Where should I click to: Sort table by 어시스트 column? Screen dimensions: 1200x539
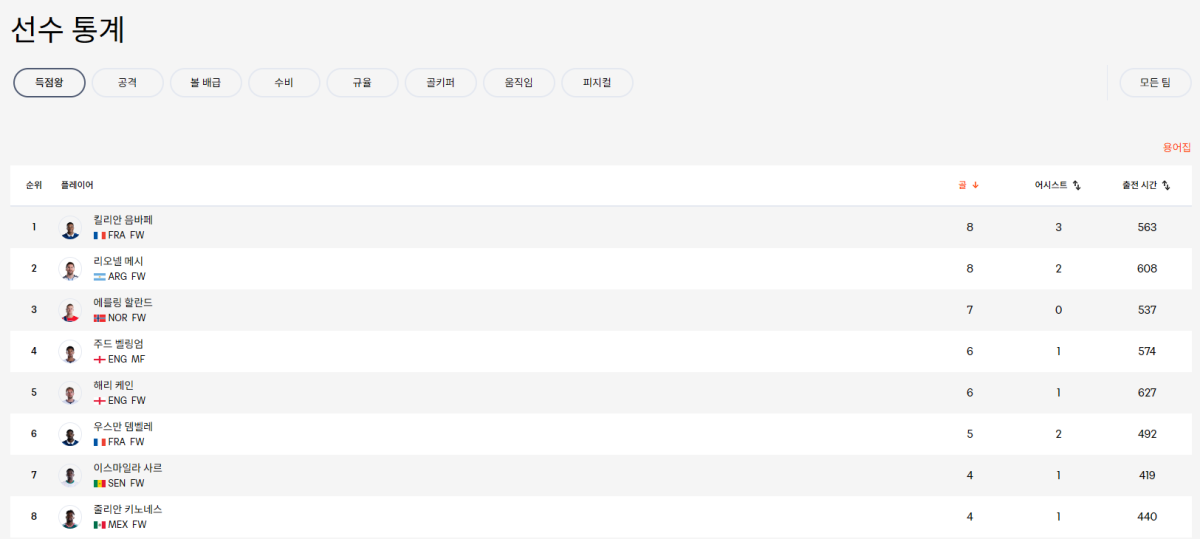(x=1057, y=185)
